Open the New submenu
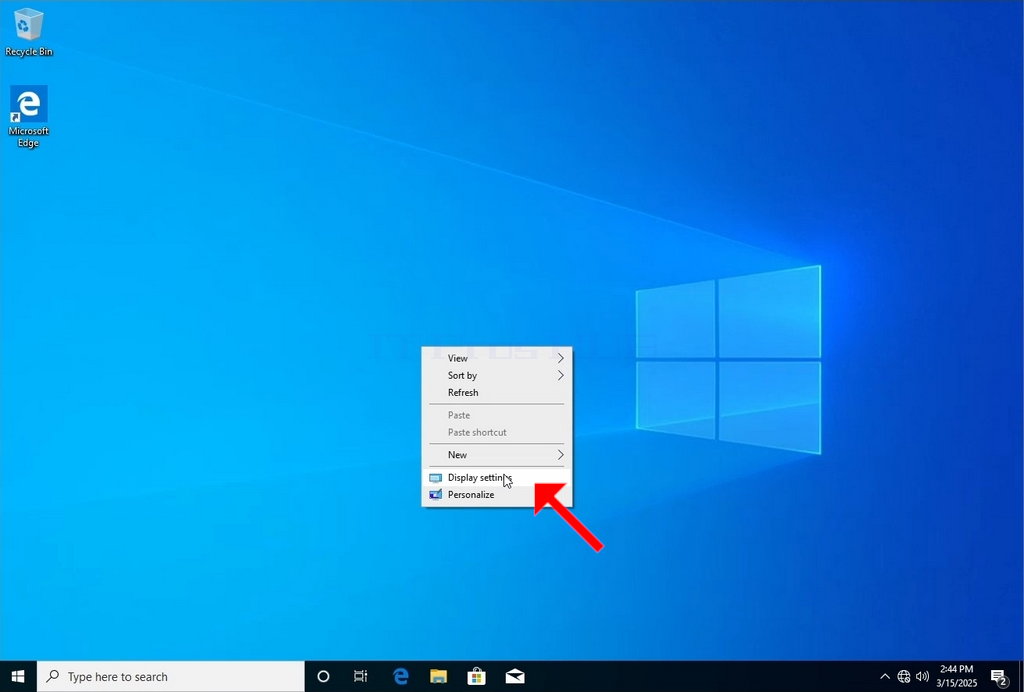Image resolution: width=1024 pixels, height=692 pixels. [497, 454]
